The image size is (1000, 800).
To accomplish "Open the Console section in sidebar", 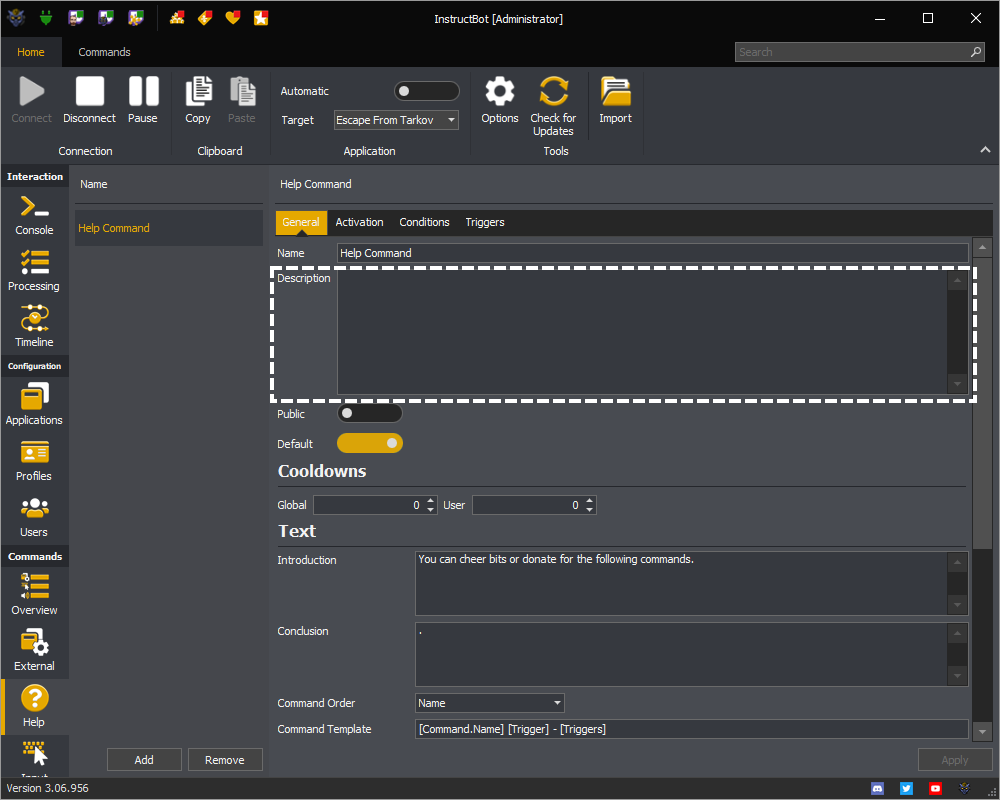I will 34,215.
